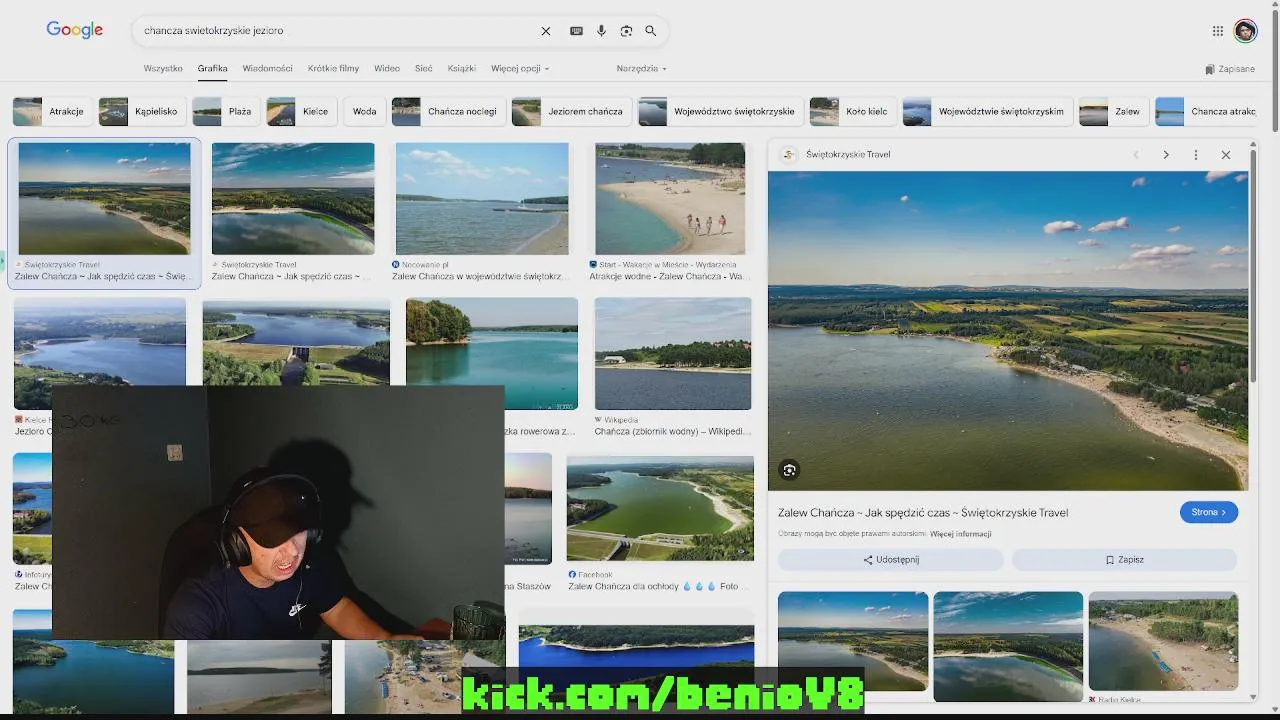Expand the Narzędzia dropdown
This screenshot has height=720, width=1280.
click(x=641, y=69)
